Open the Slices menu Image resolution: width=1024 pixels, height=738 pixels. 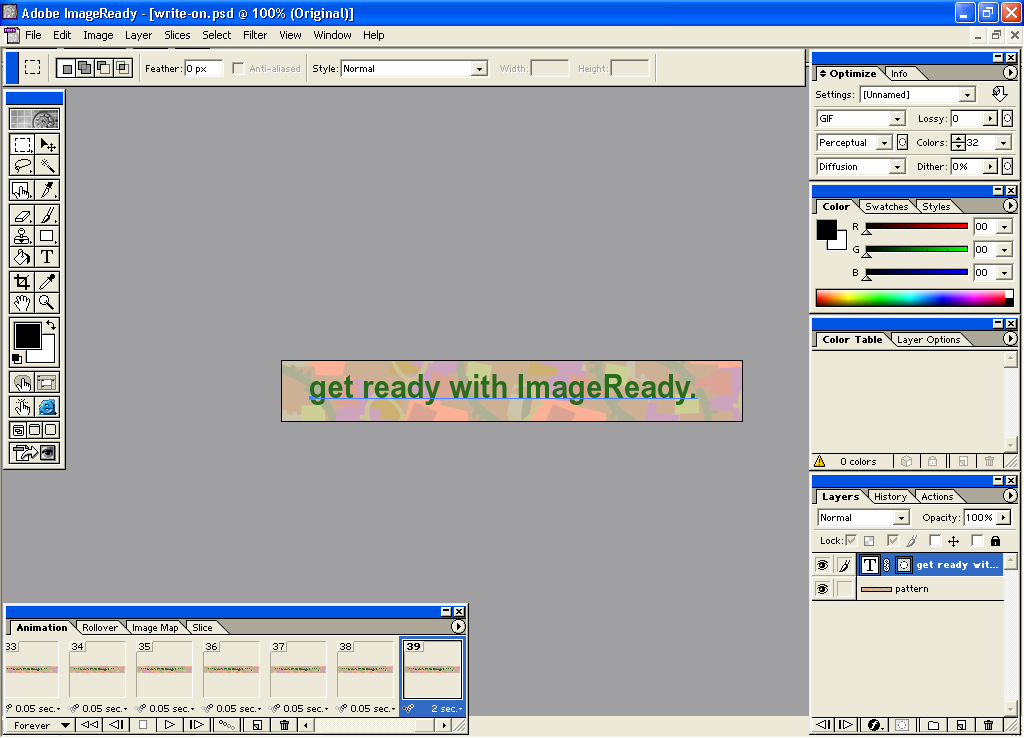177,35
